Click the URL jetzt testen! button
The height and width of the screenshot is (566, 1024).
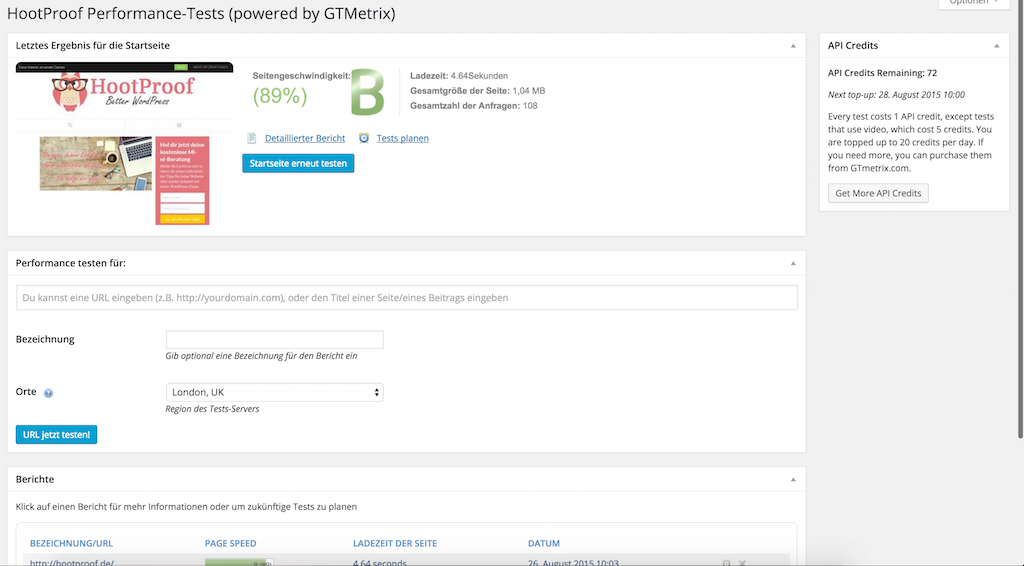(56, 434)
